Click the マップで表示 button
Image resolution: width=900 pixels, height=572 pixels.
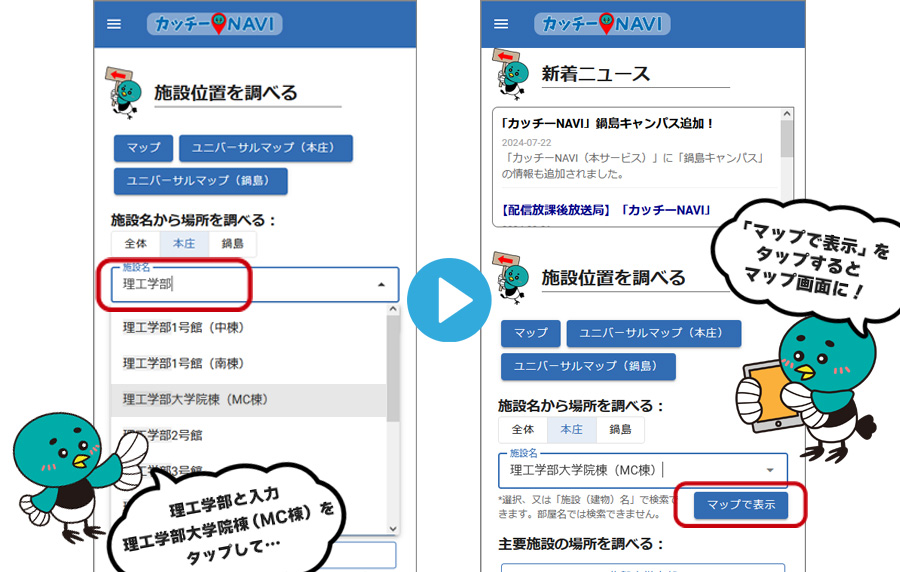pos(741,505)
